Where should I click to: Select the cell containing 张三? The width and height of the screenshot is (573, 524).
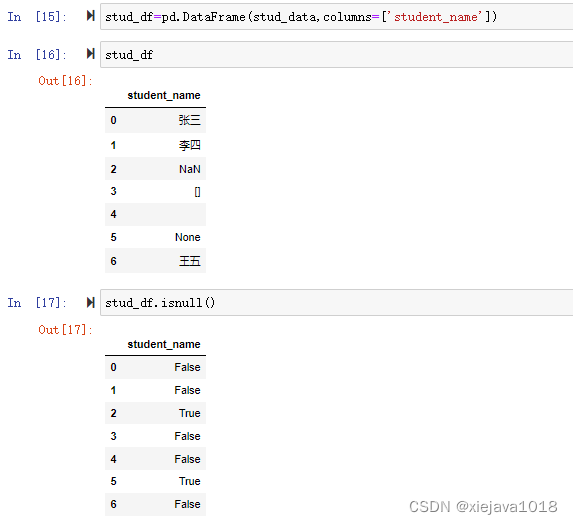[190, 120]
